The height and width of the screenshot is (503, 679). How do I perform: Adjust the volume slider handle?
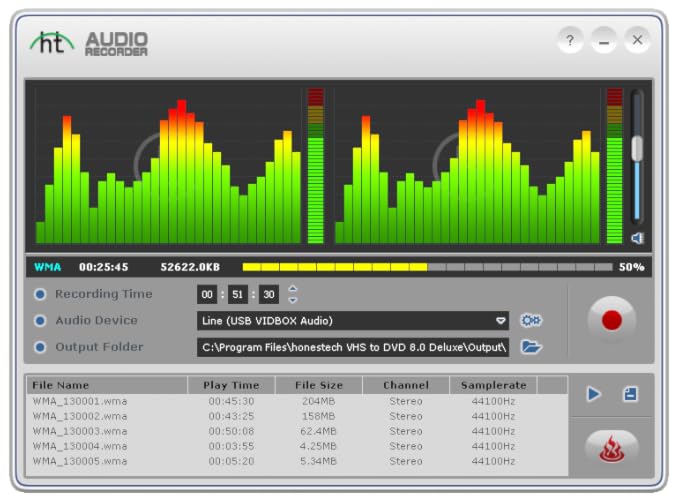(x=637, y=148)
